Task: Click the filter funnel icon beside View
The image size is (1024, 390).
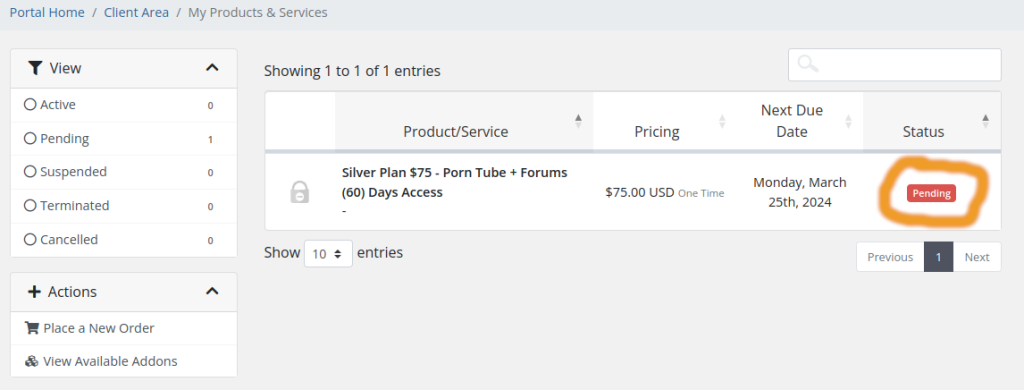Action: tap(35, 67)
